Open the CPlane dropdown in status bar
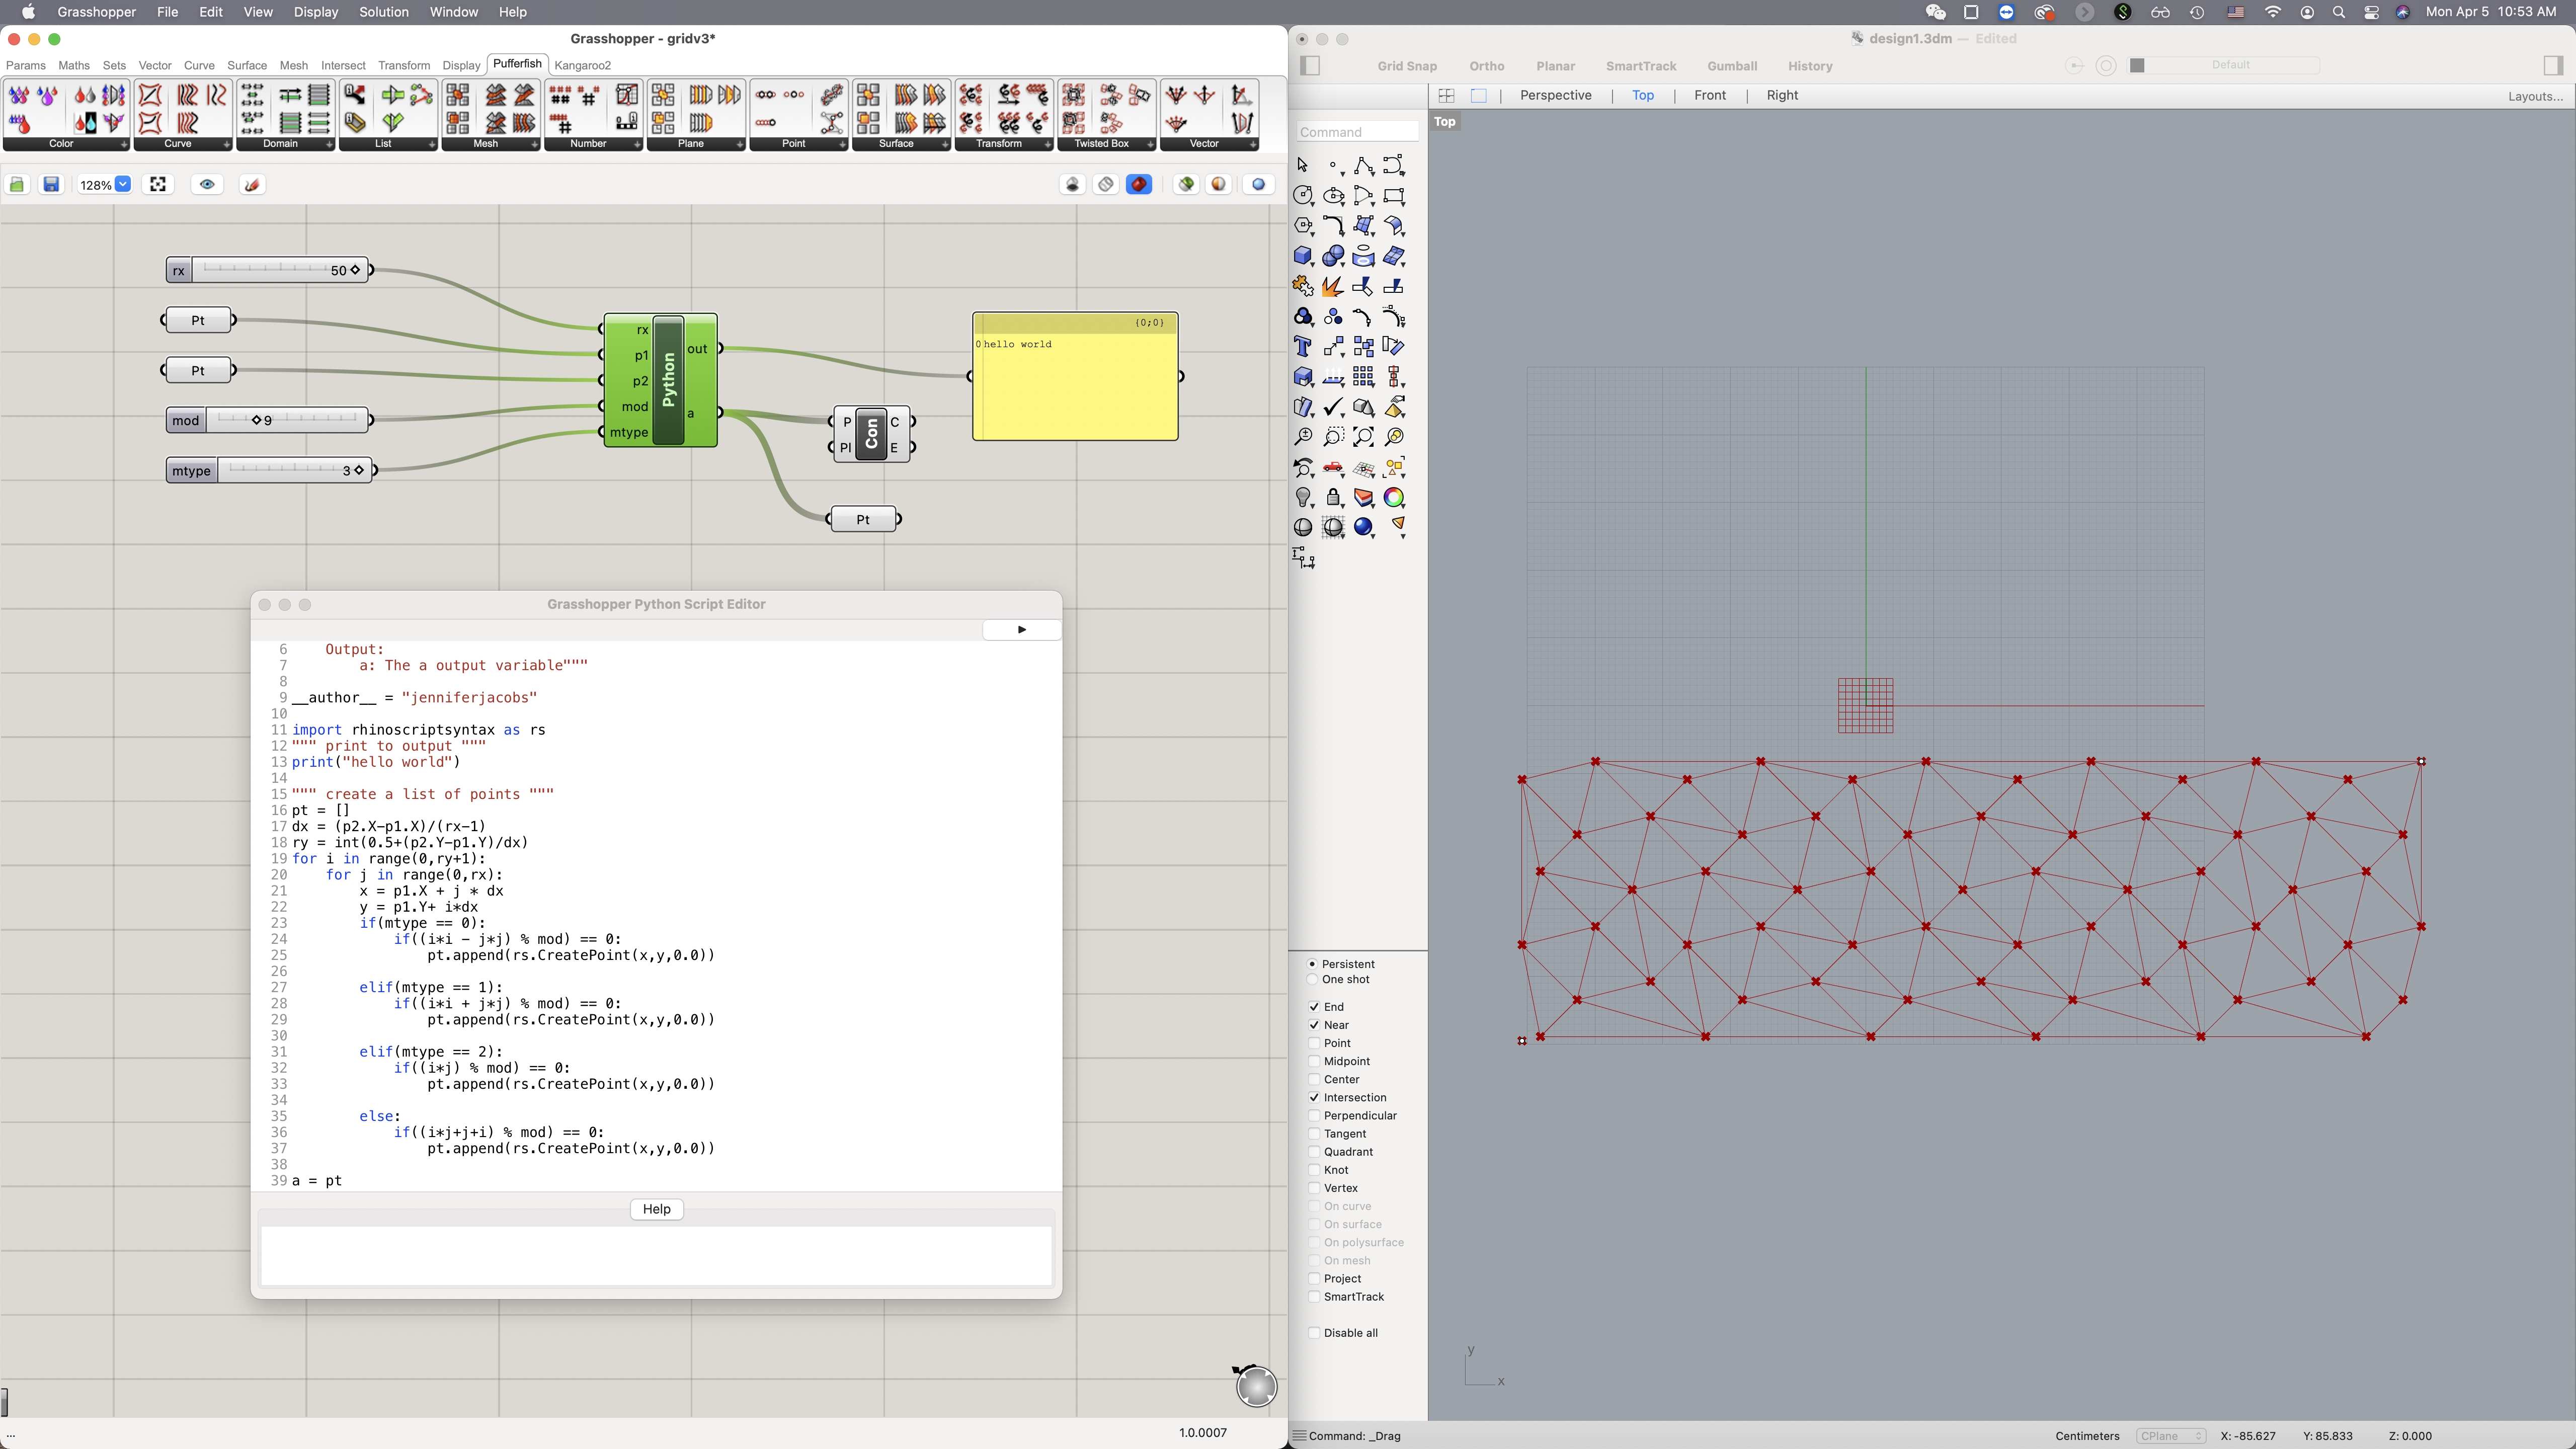 pyautogui.click(x=2171, y=1436)
